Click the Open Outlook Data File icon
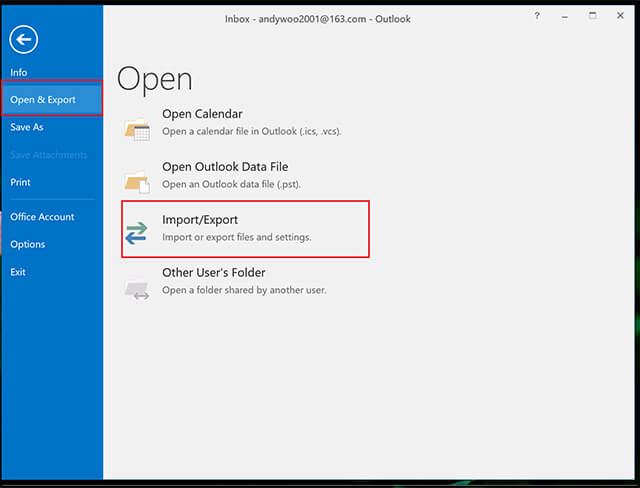Screen dimensions: 640x488 pyautogui.click(x=138, y=182)
